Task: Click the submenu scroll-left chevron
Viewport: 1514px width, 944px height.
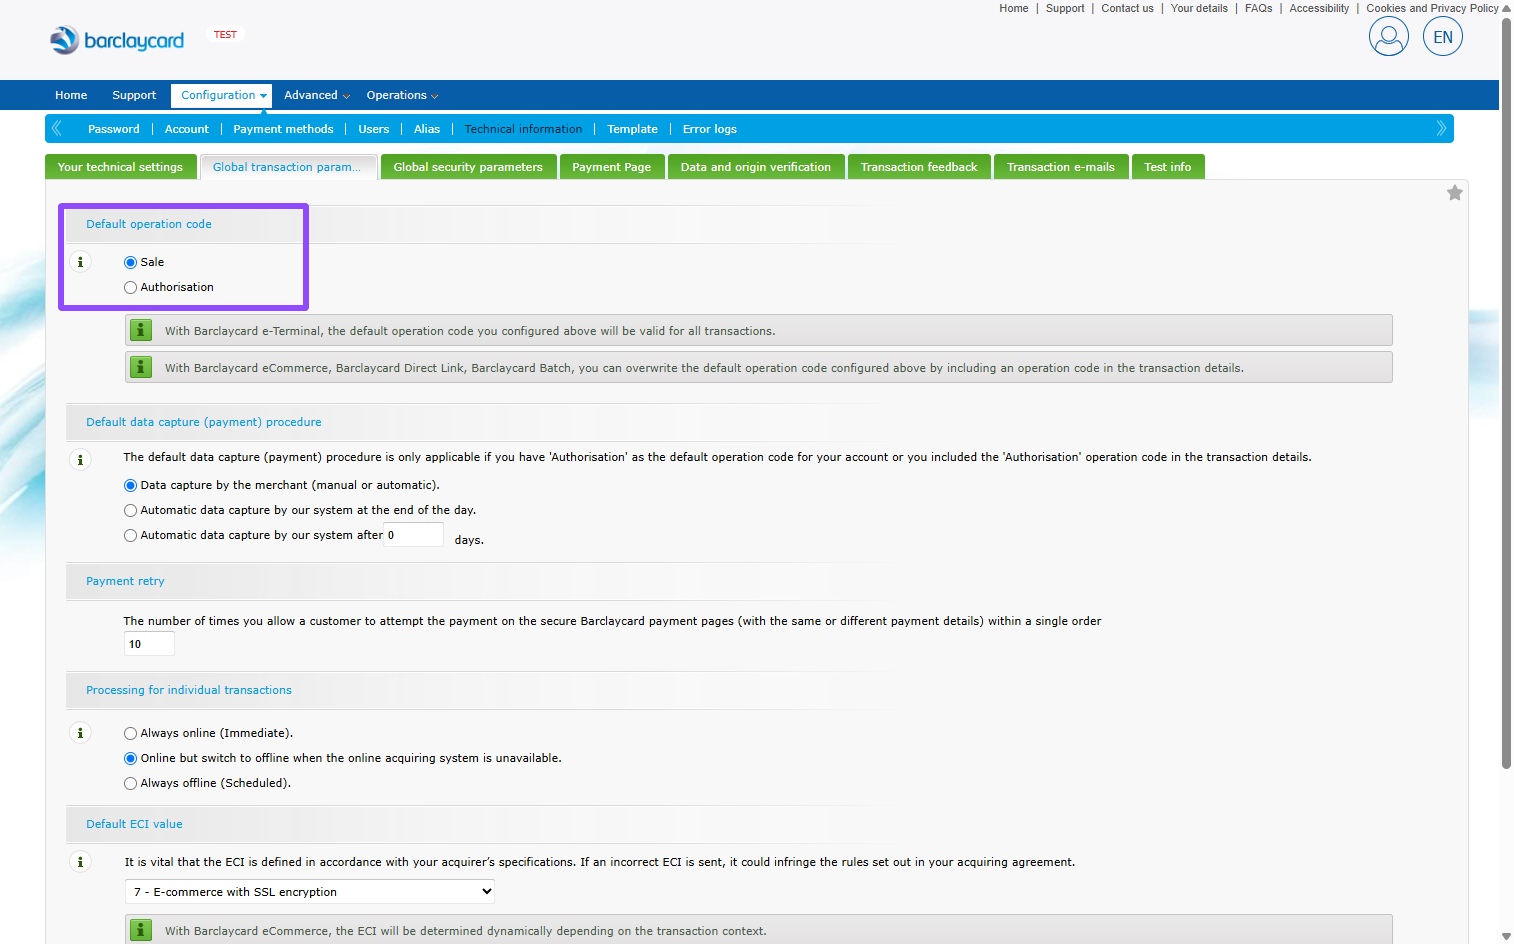Action: point(57,128)
